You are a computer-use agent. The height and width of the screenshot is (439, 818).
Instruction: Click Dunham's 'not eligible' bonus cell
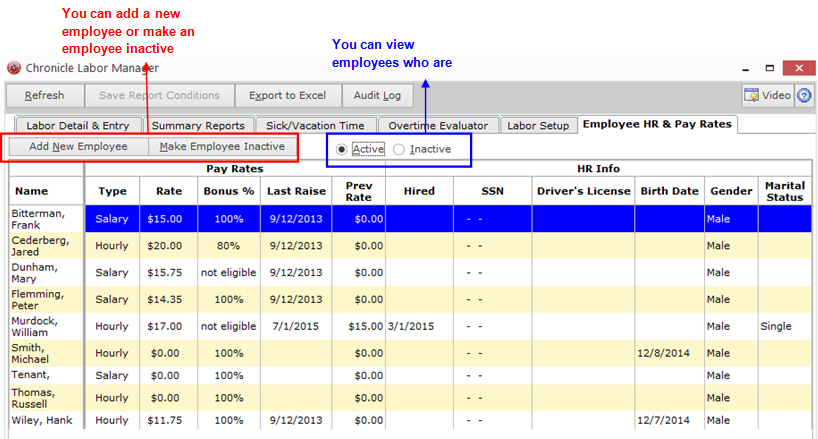pyautogui.click(x=228, y=273)
